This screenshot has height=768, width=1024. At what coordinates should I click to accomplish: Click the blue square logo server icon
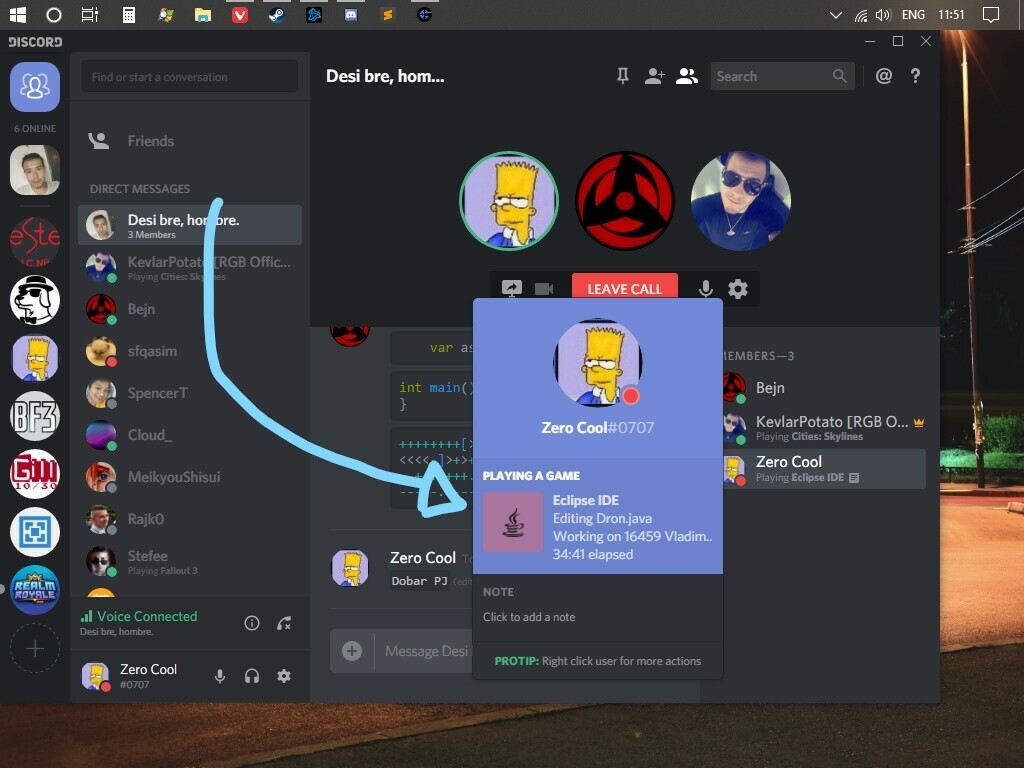35,532
